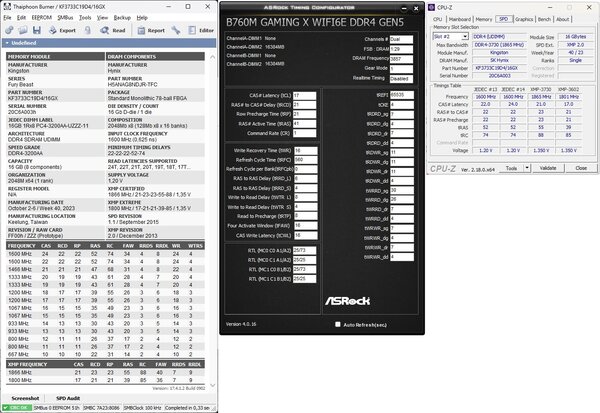Open the Memory tab in CPU-Z
Image resolution: width=600 pixels, height=413 pixels.
484,19
